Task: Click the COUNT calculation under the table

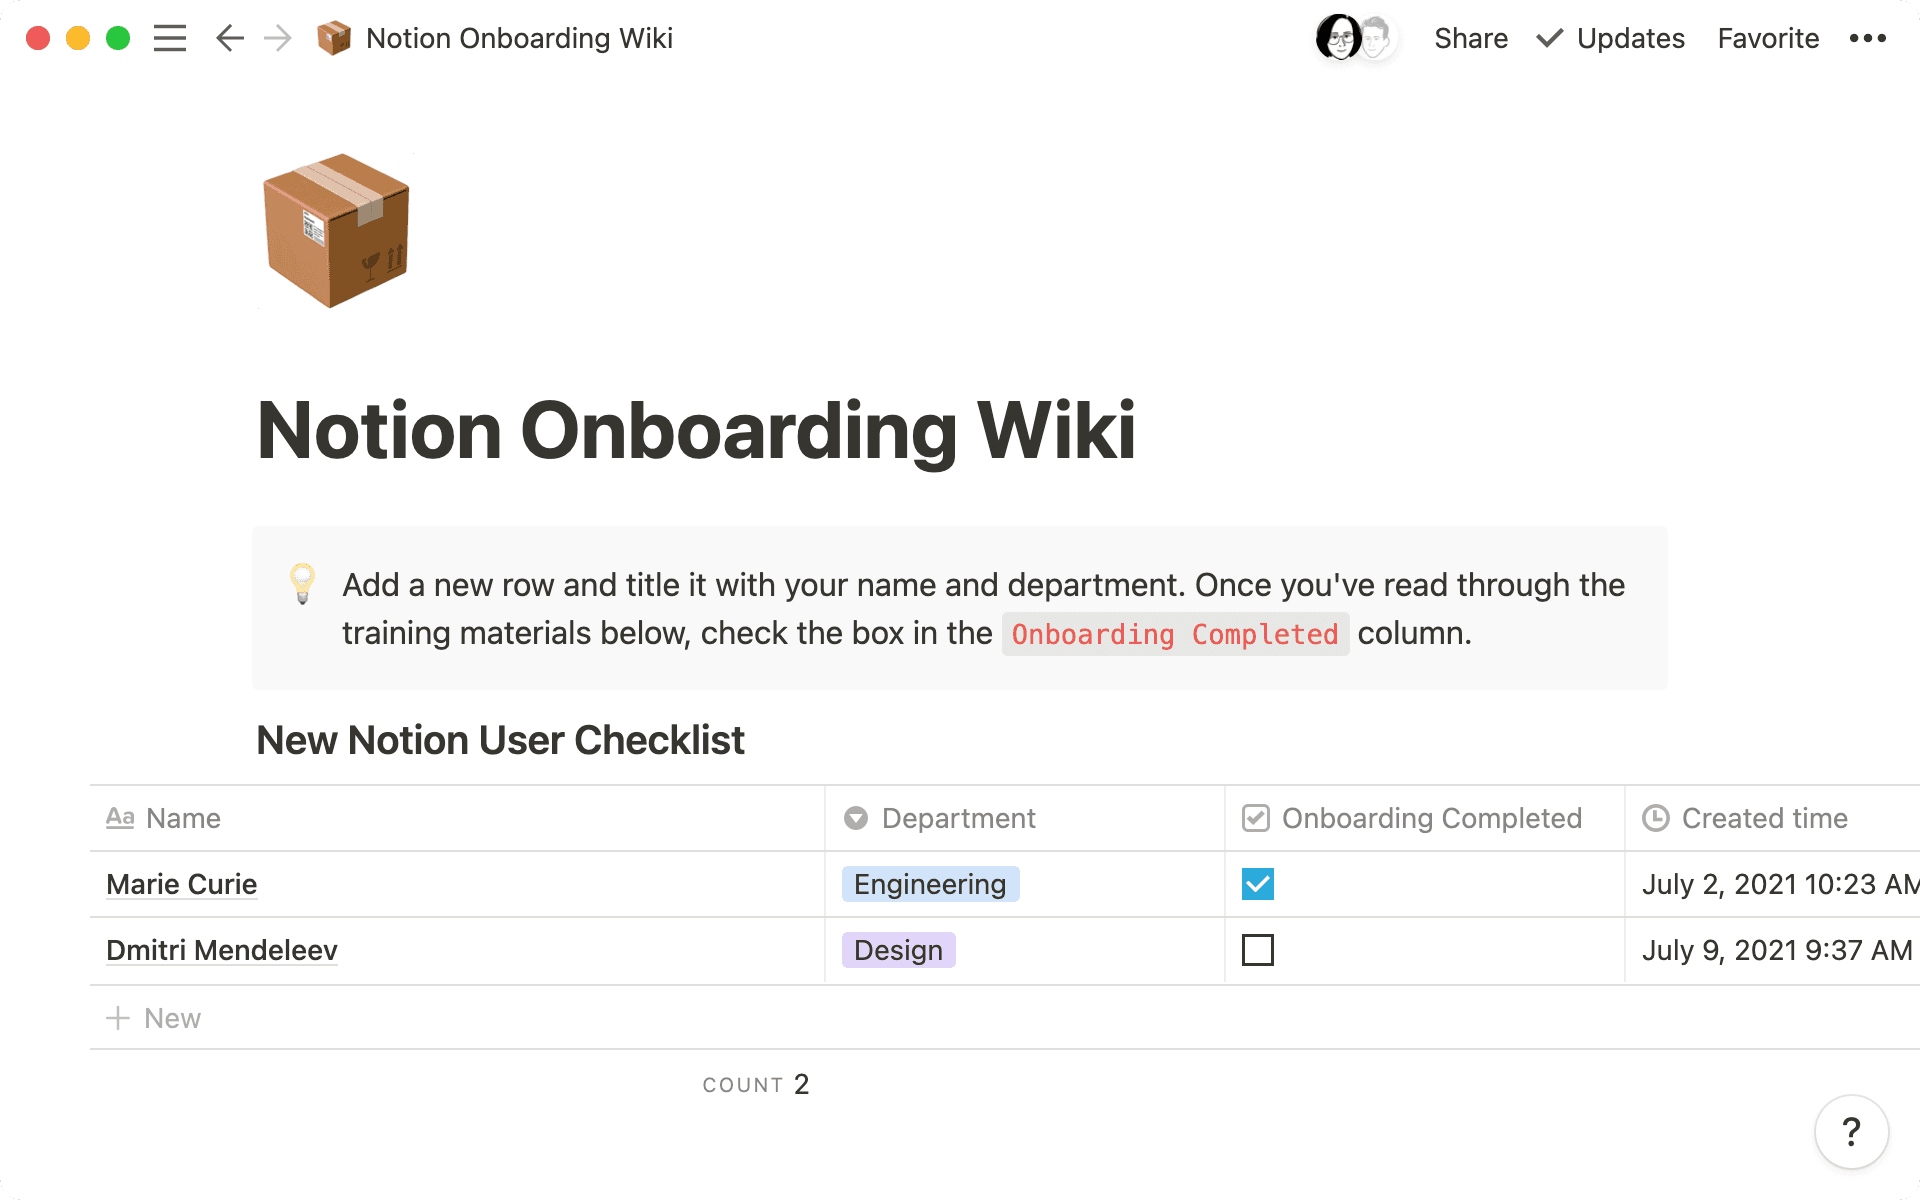Action: (755, 1085)
